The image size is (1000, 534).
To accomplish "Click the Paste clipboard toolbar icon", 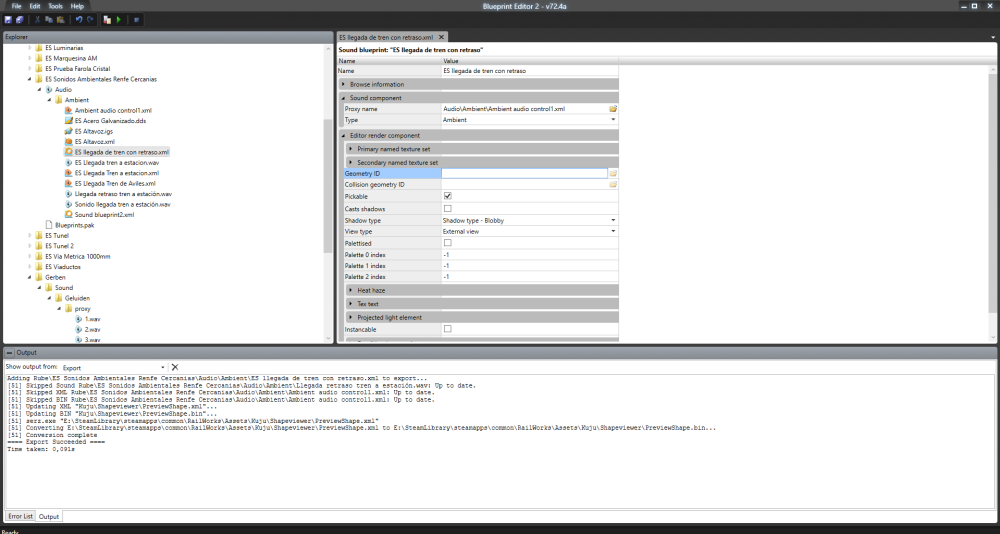I will 62,19.
